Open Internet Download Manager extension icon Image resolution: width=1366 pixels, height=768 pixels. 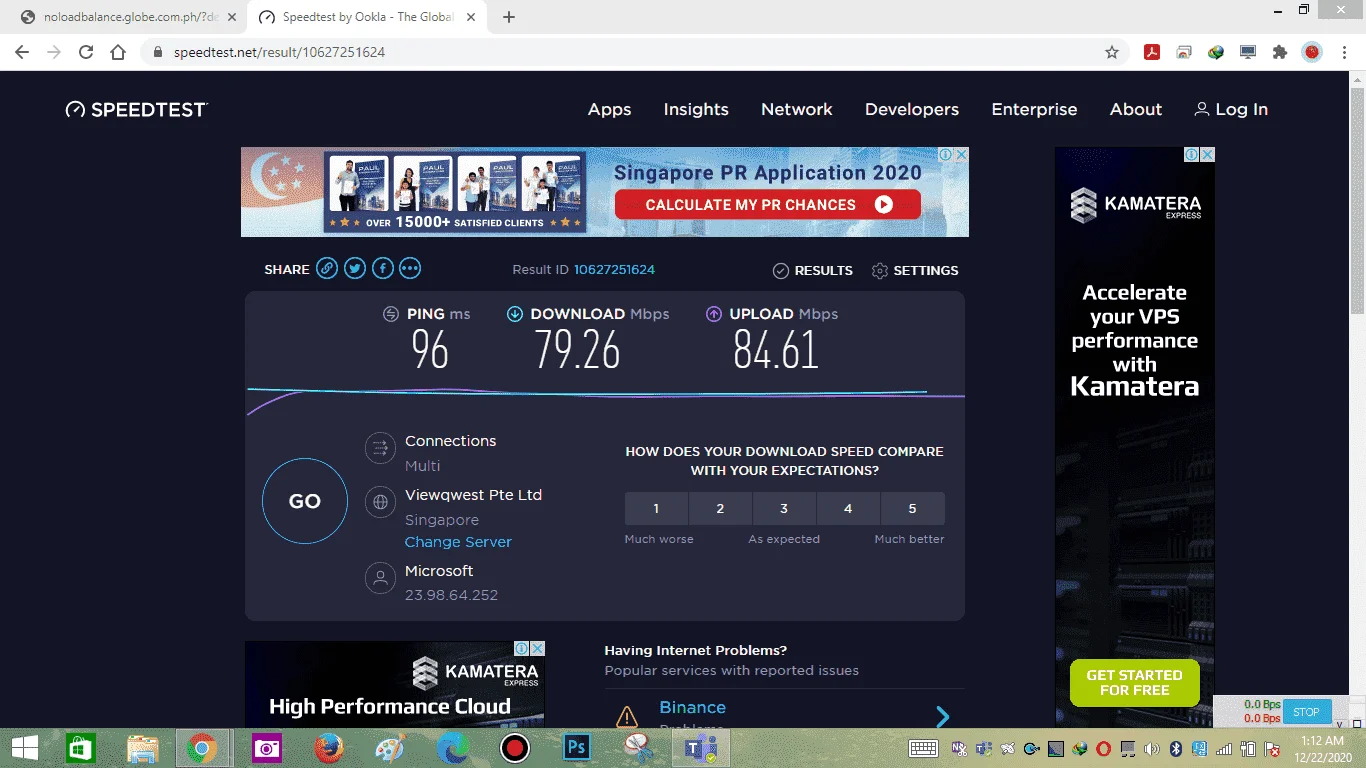pos(1216,52)
